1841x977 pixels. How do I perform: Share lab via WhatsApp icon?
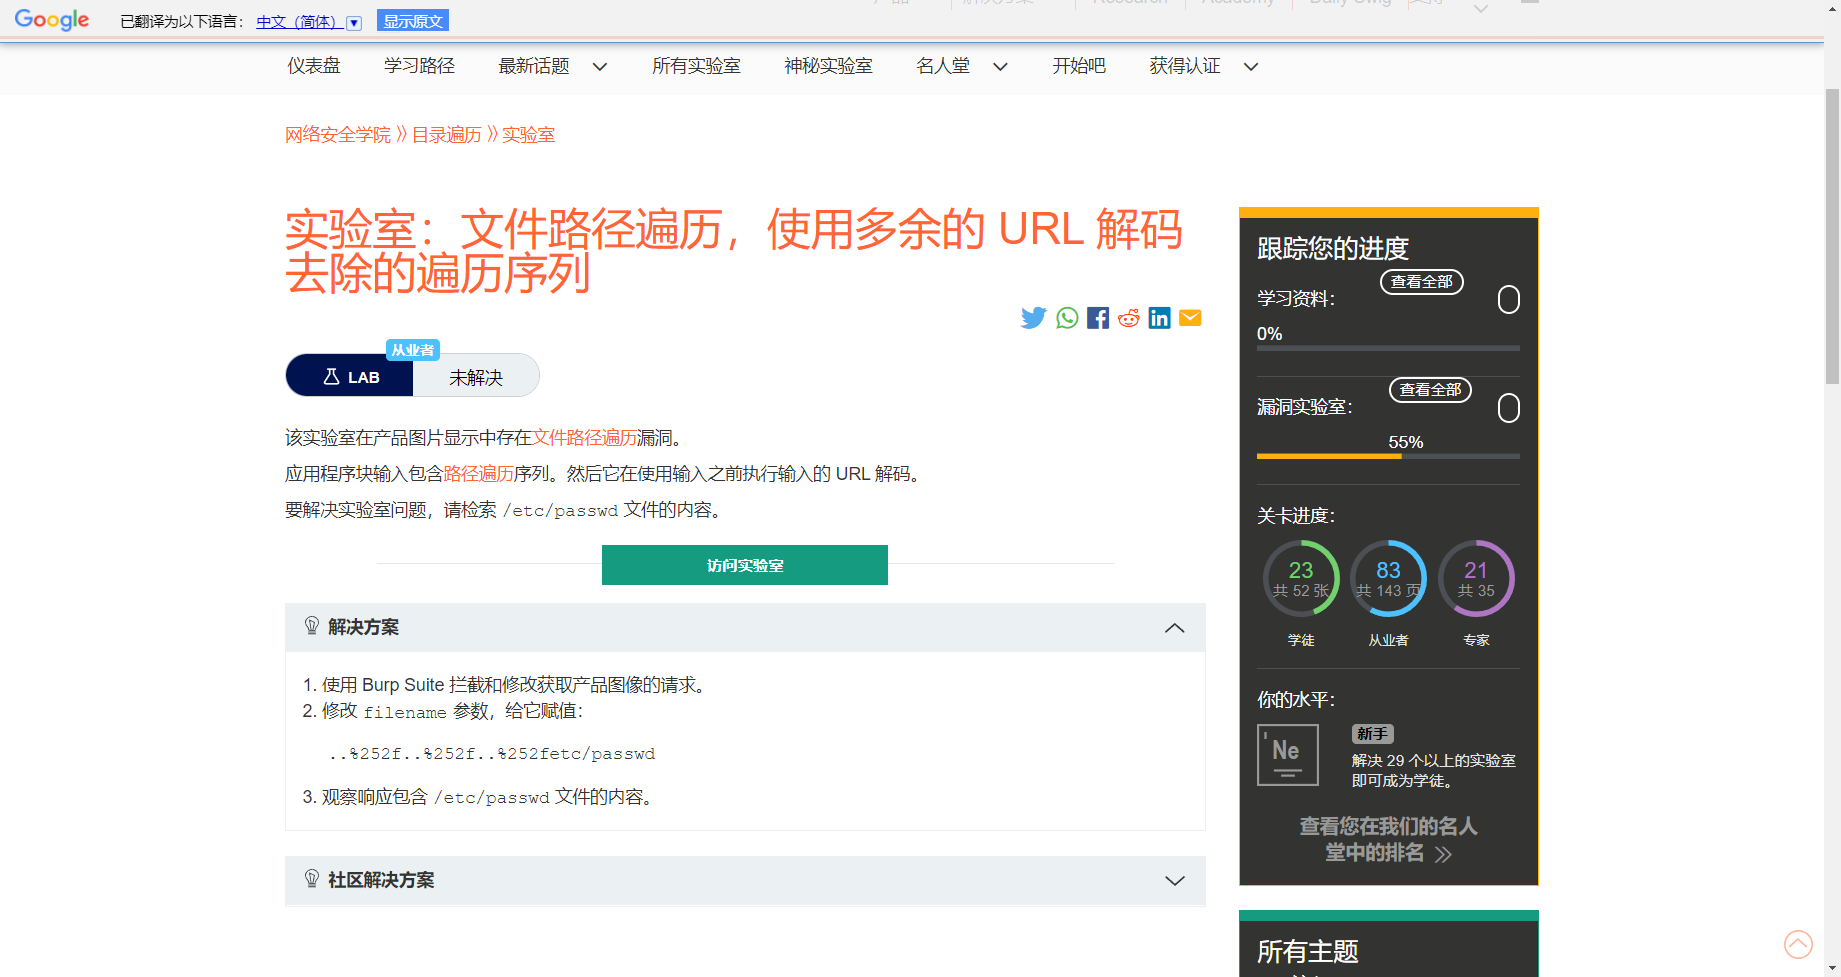pyautogui.click(x=1067, y=318)
